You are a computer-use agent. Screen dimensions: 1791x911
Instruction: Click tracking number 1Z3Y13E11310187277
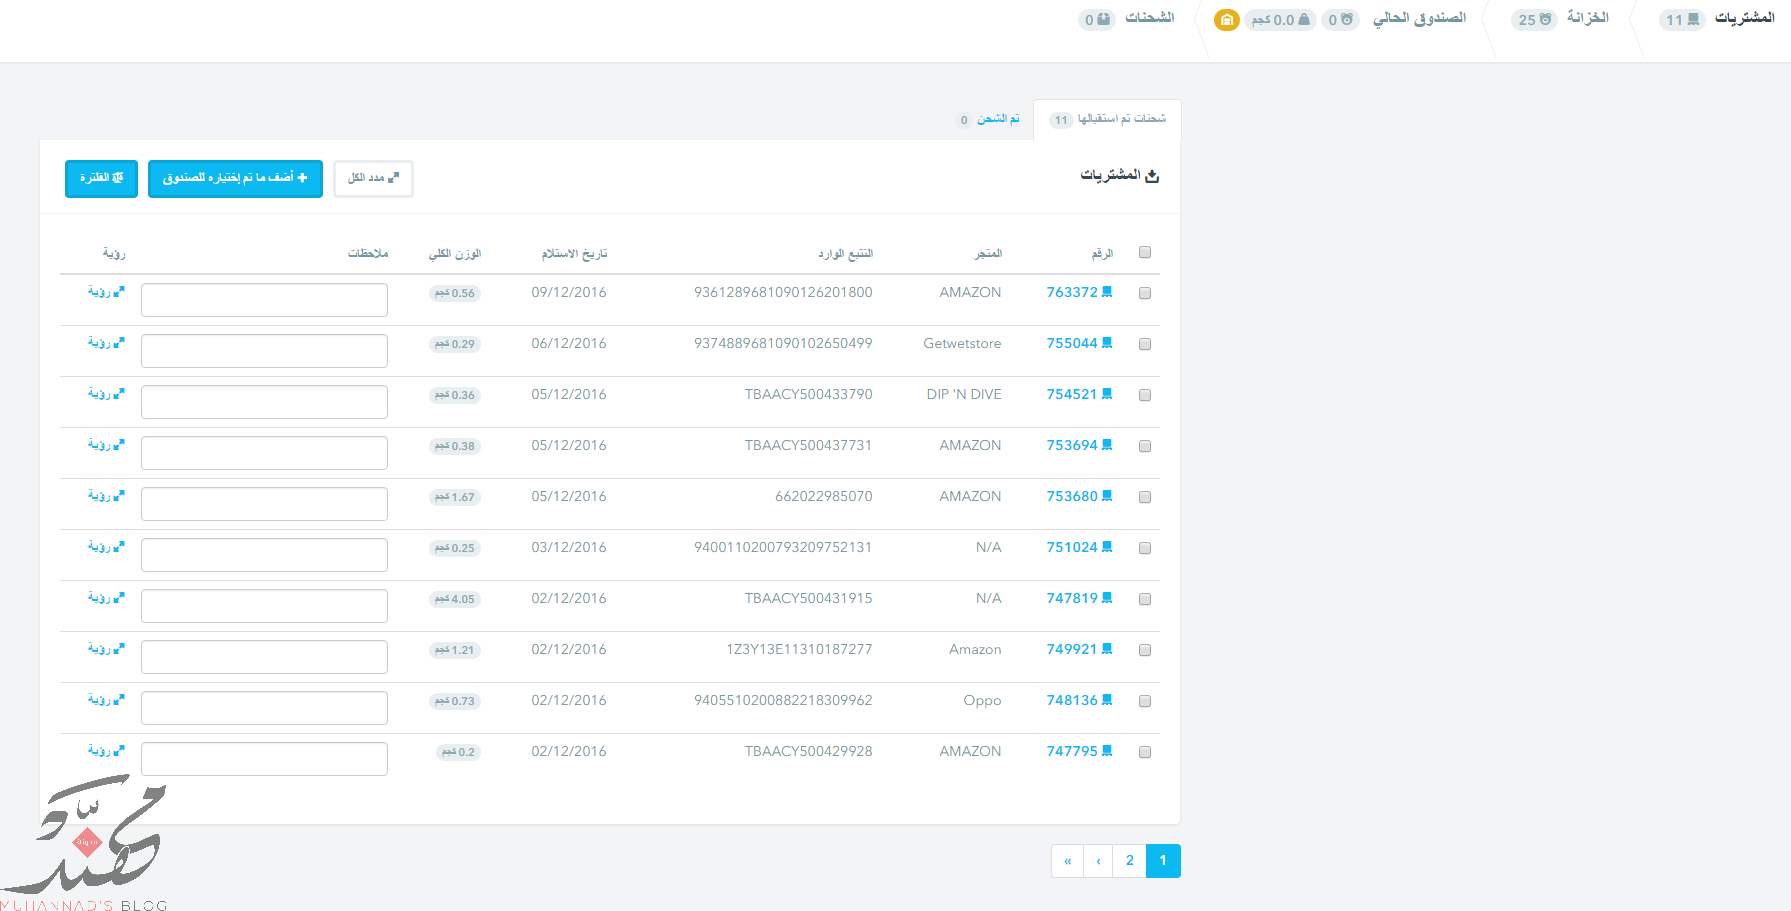(799, 649)
